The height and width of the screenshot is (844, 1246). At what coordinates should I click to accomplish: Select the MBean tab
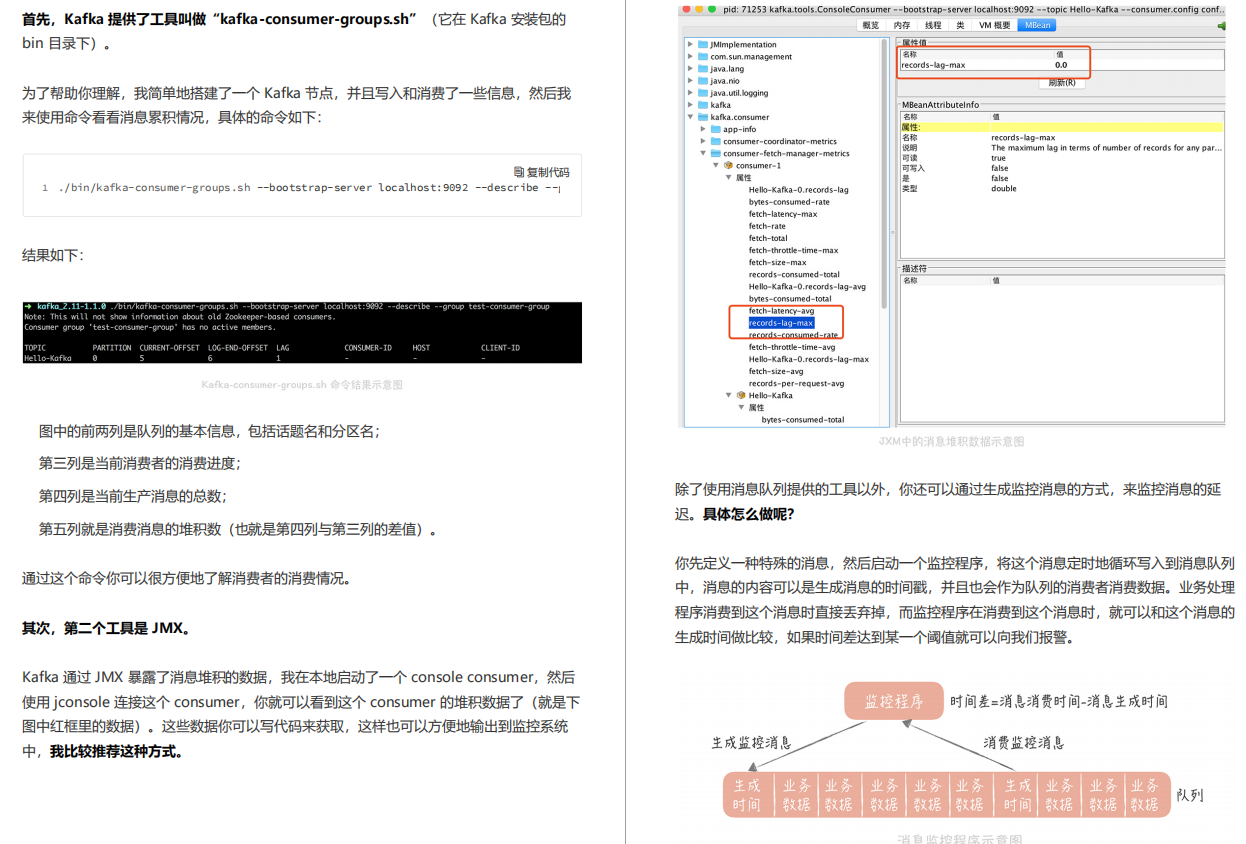tap(1035, 25)
